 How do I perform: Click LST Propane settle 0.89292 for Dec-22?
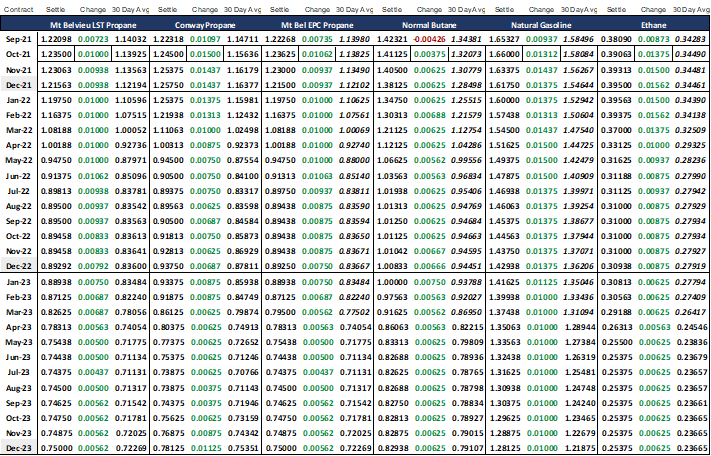(x=56, y=267)
